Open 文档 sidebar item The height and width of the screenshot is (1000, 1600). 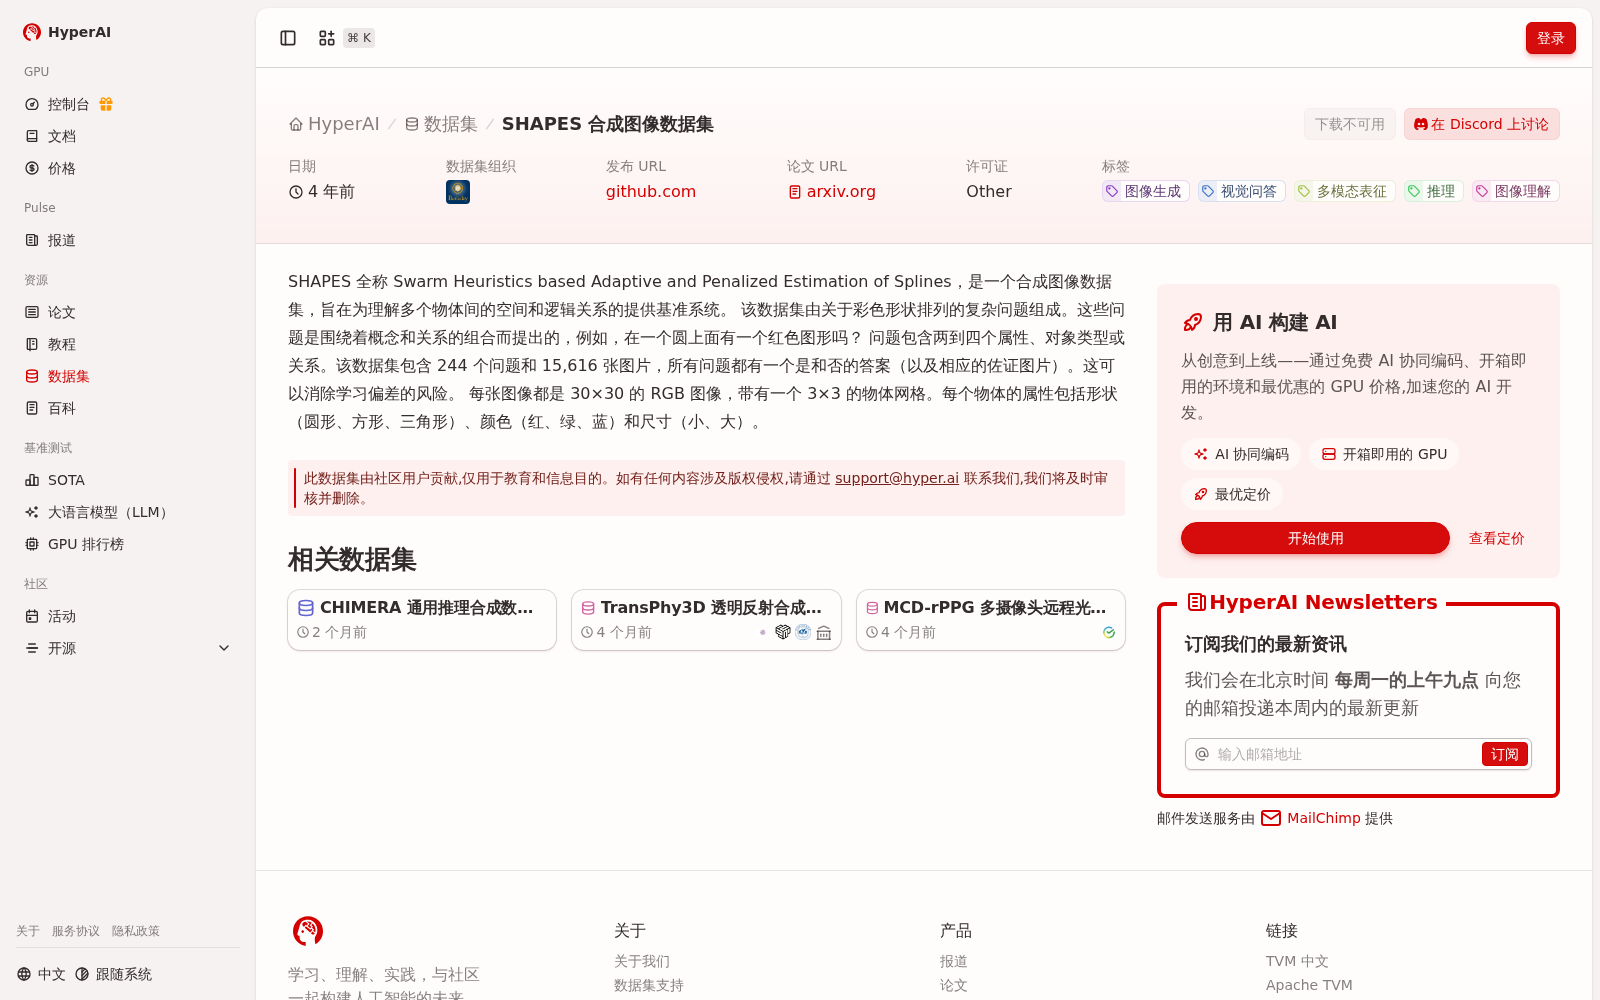click(128, 136)
